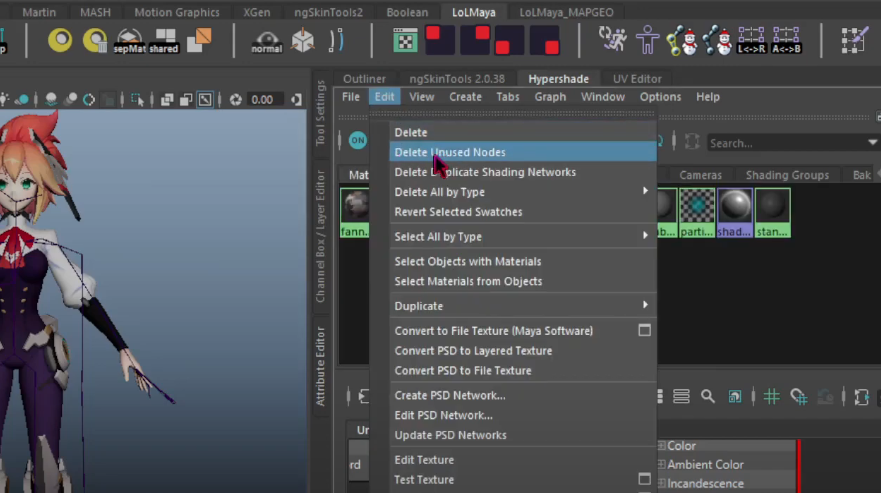Click the T-pose figure shelf icon

647,40
